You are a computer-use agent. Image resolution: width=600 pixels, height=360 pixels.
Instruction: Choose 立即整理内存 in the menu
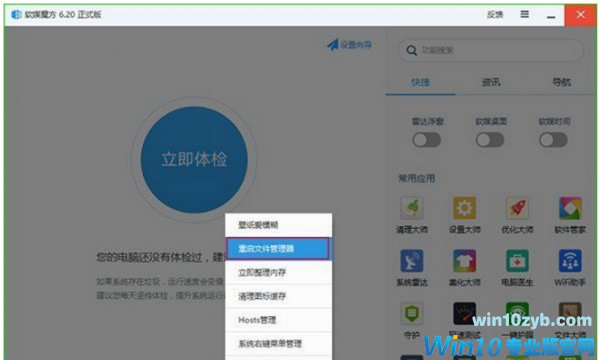click(x=279, y=272)
